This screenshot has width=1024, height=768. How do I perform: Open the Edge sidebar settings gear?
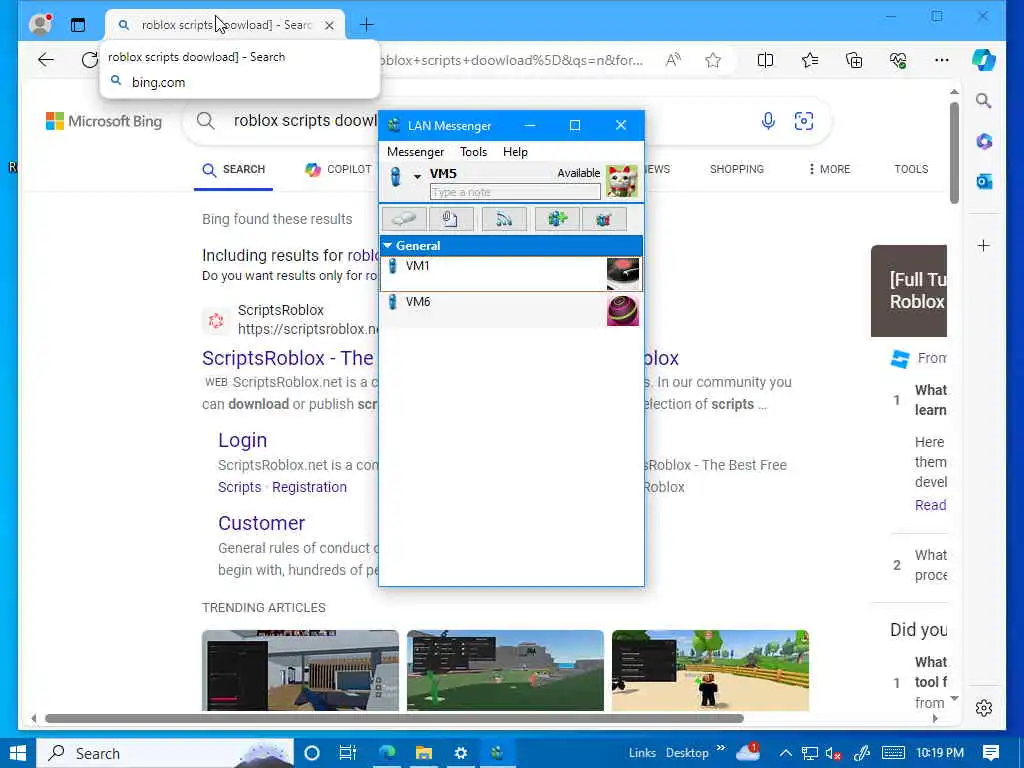(x=984, y=707)
